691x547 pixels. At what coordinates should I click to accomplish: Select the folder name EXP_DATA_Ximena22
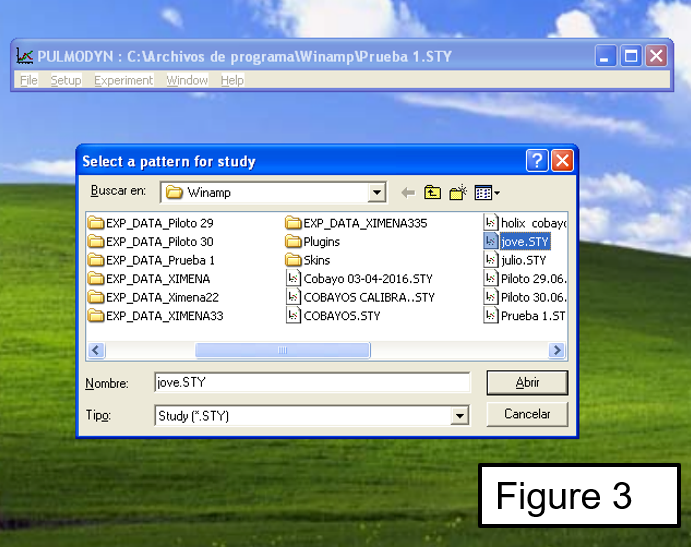coord(162,297)
